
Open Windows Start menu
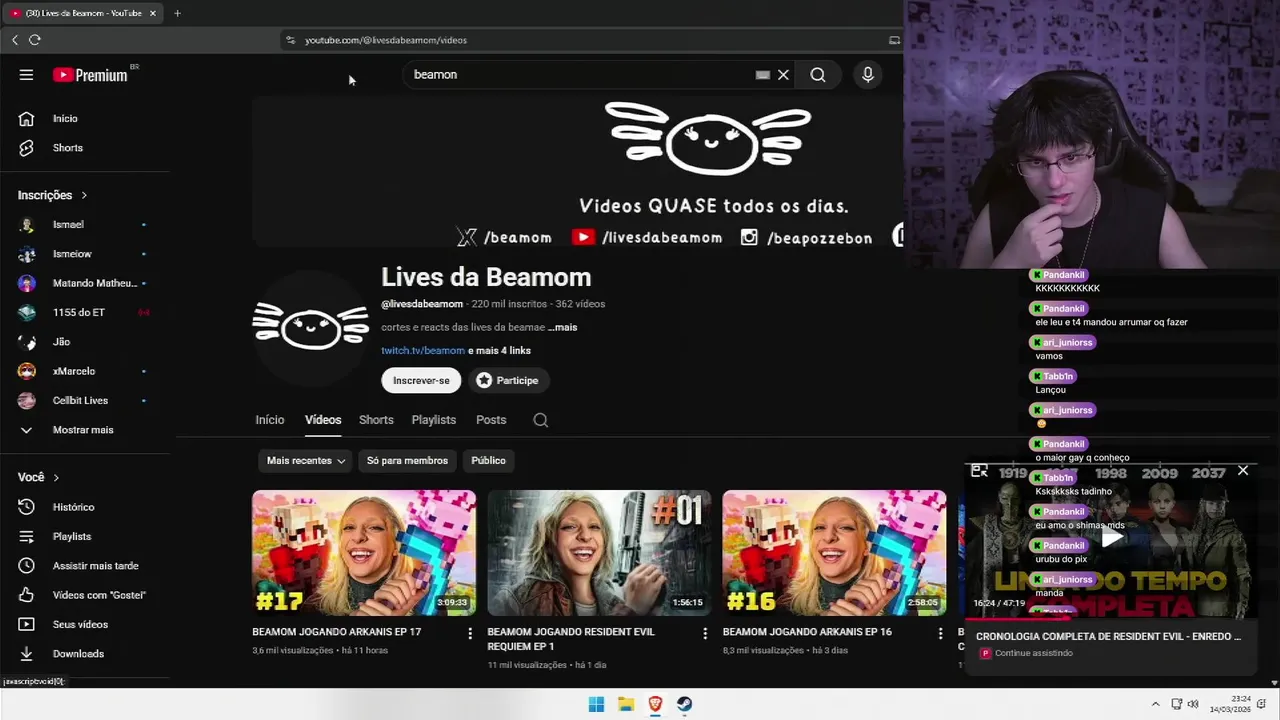tap(596, 704)
